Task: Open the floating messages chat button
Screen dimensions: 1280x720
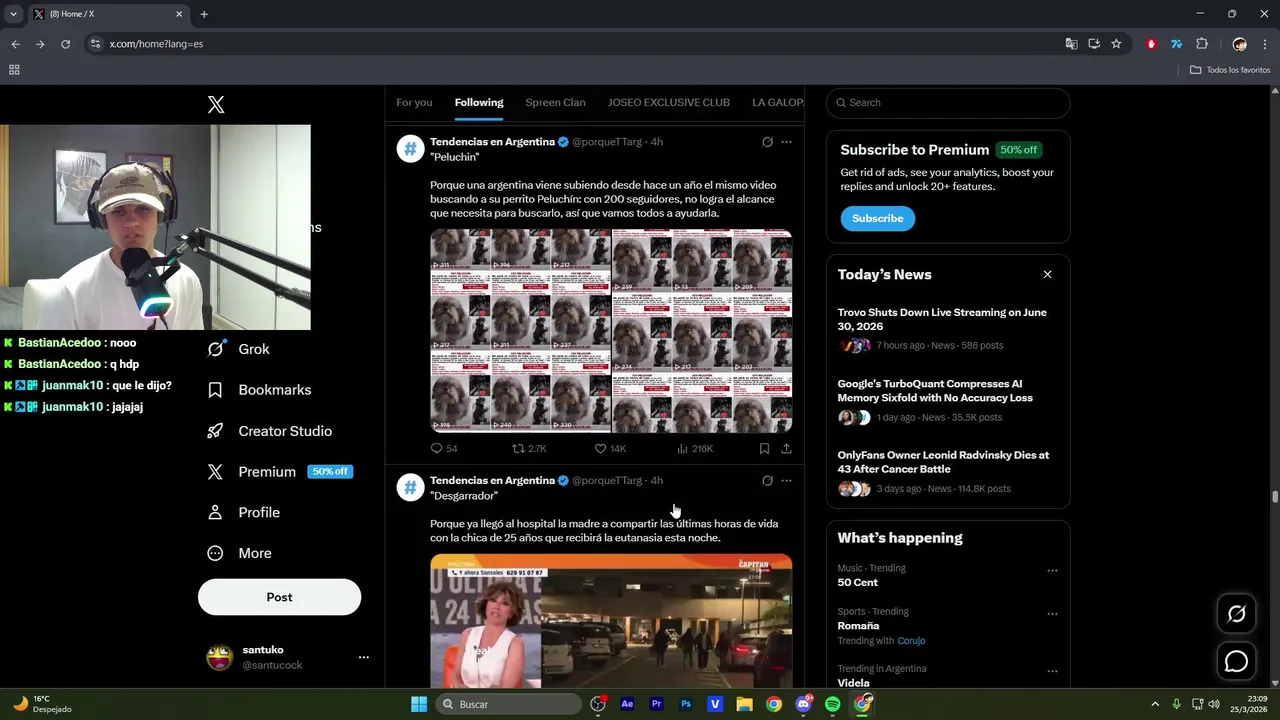Action: tap(1236, 661)
